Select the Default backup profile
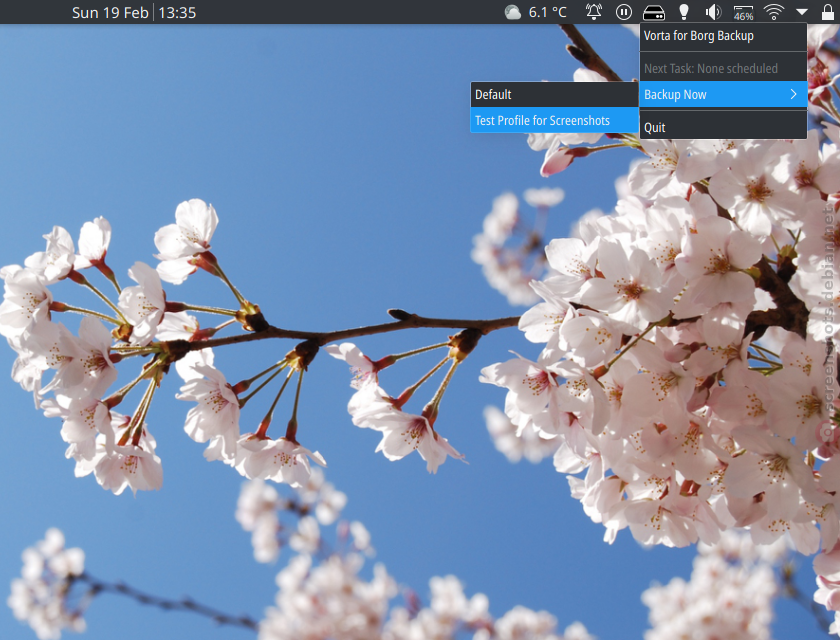The width and height of the screenshot is (840, 640). [493, 95]
